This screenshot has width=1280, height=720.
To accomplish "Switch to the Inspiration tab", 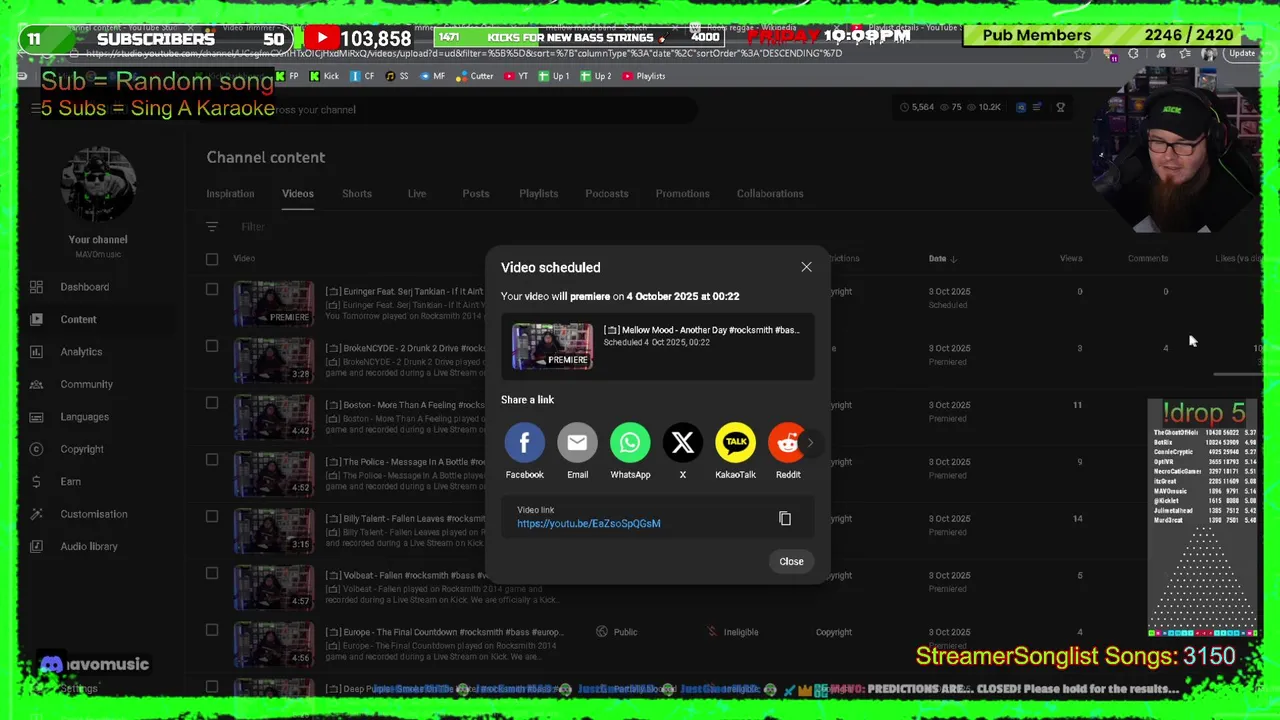I will [230, 194].
